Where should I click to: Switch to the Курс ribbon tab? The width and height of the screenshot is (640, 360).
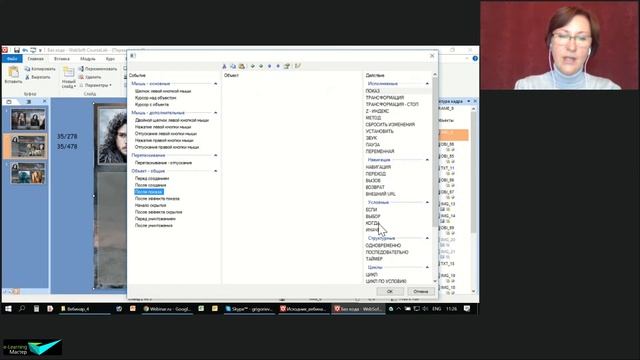click(110, 59)
